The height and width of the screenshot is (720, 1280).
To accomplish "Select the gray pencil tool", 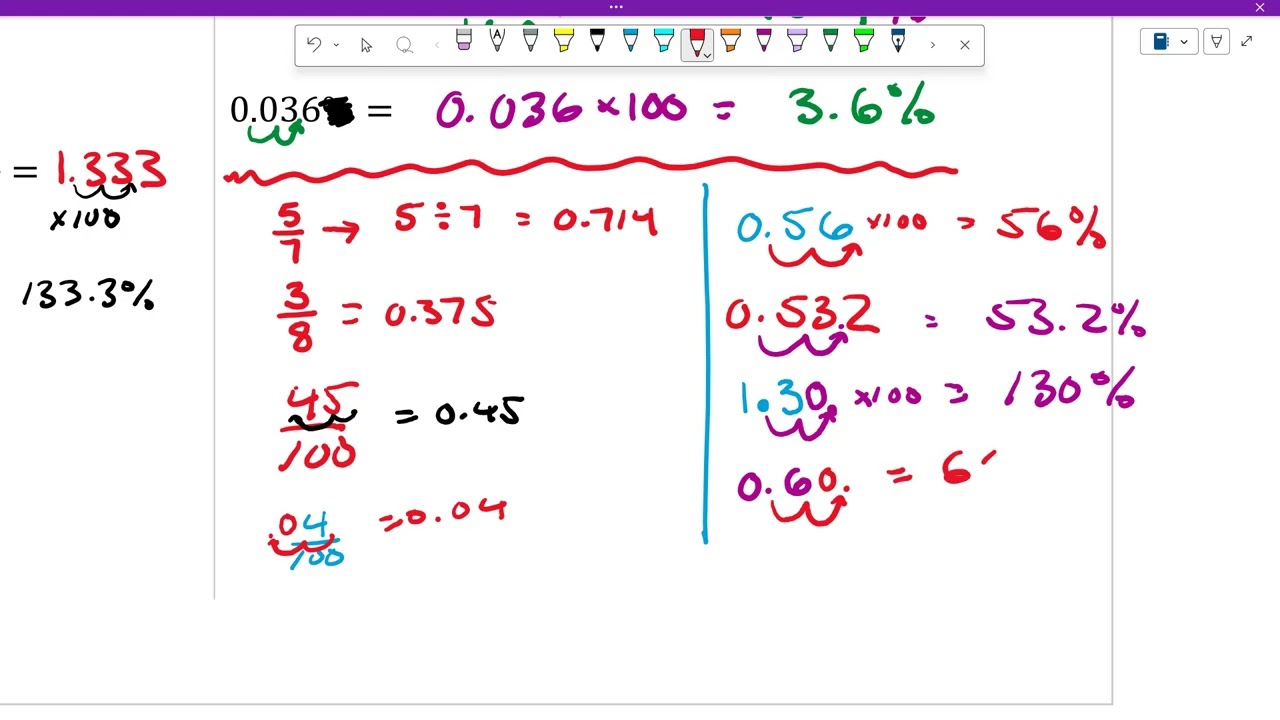I will click(530, 41).
